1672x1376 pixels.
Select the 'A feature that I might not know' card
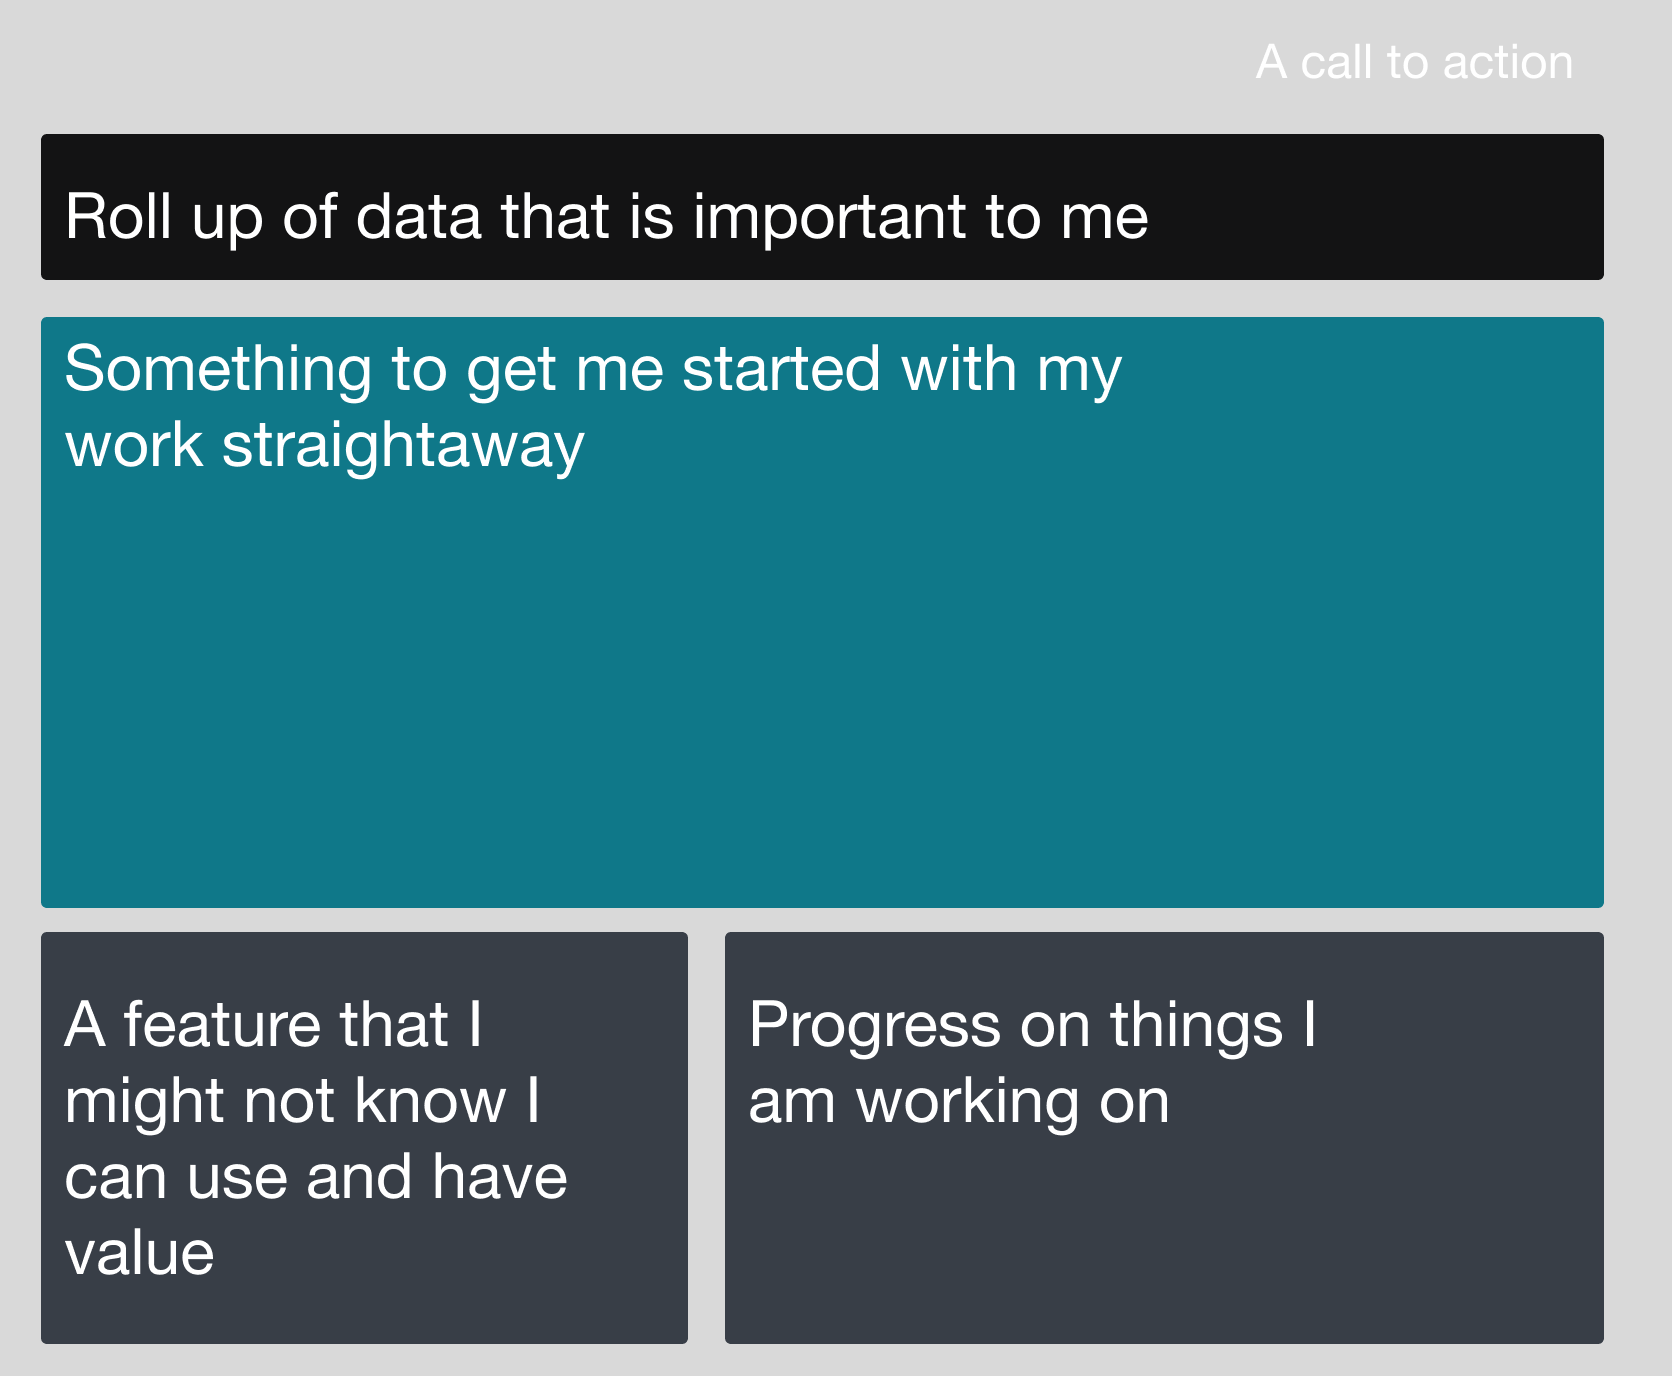point(364,1138)
